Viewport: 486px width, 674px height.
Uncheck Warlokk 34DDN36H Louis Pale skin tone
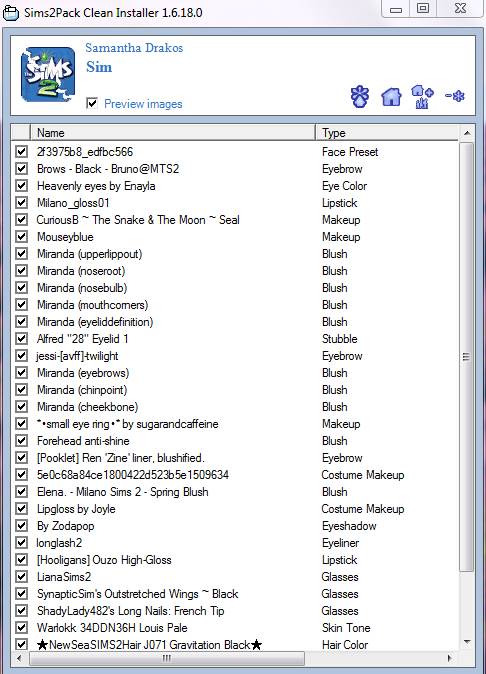[x=21, y=628]
